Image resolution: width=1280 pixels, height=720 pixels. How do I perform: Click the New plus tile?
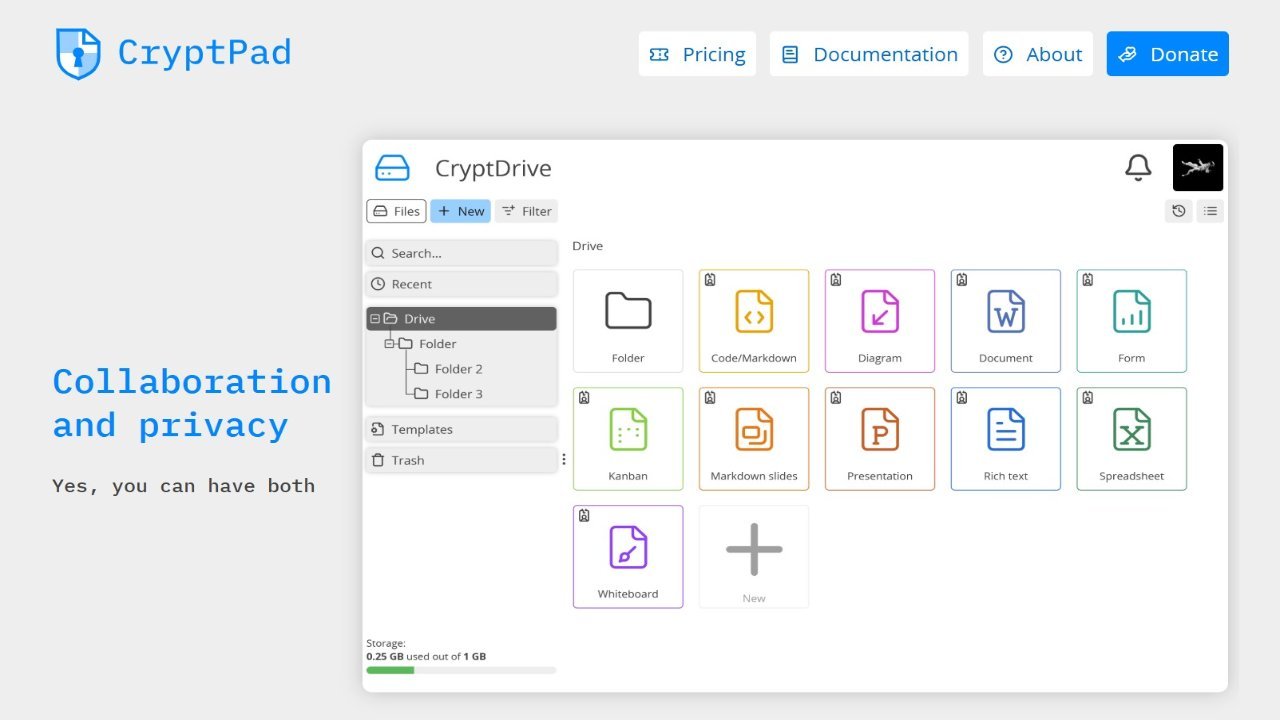[x=754, y=557]
